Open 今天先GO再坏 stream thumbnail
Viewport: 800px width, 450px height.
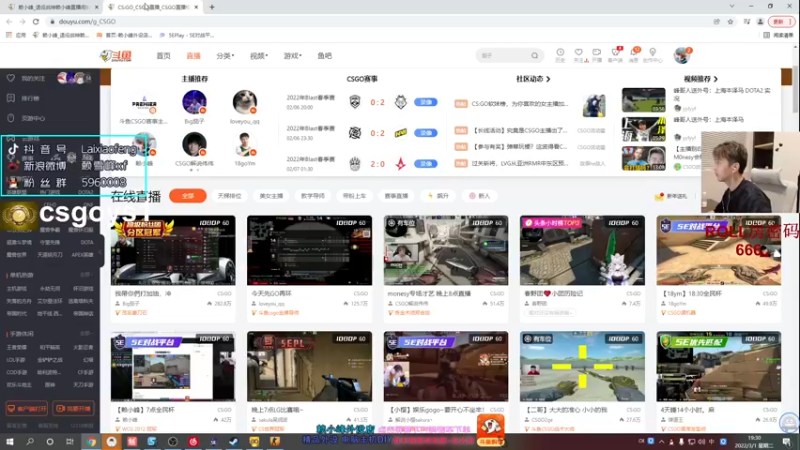pyautogui.click(x=310, y=251)
